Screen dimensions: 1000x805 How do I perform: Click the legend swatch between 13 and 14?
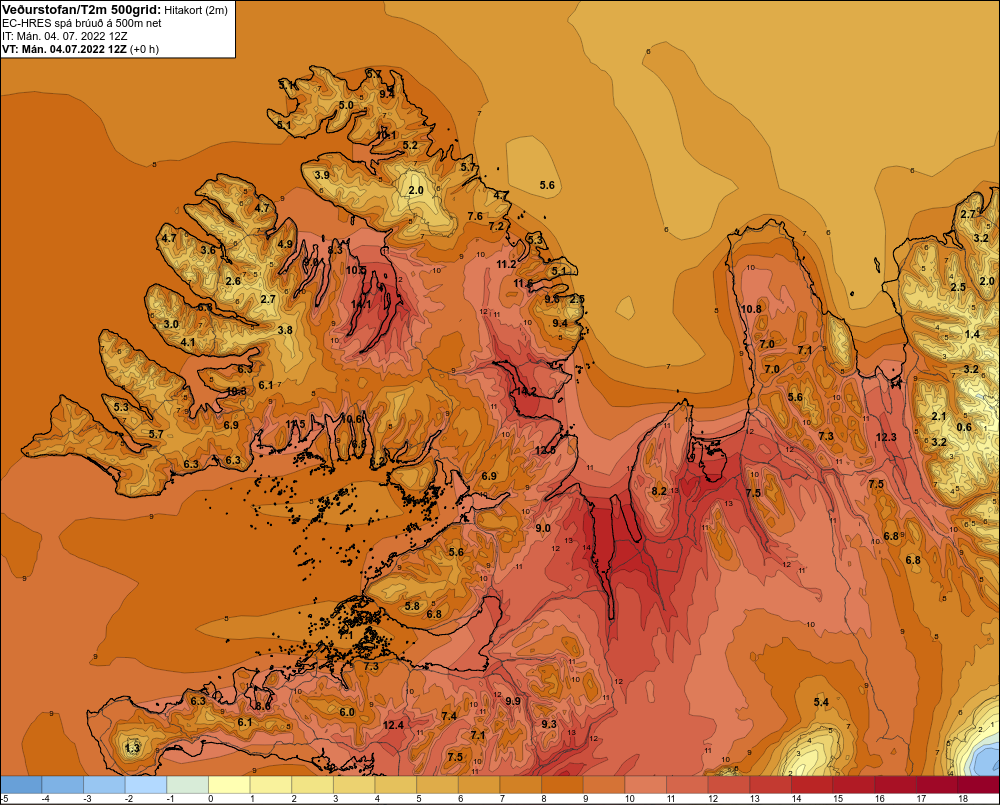click(x=770, y=785)
